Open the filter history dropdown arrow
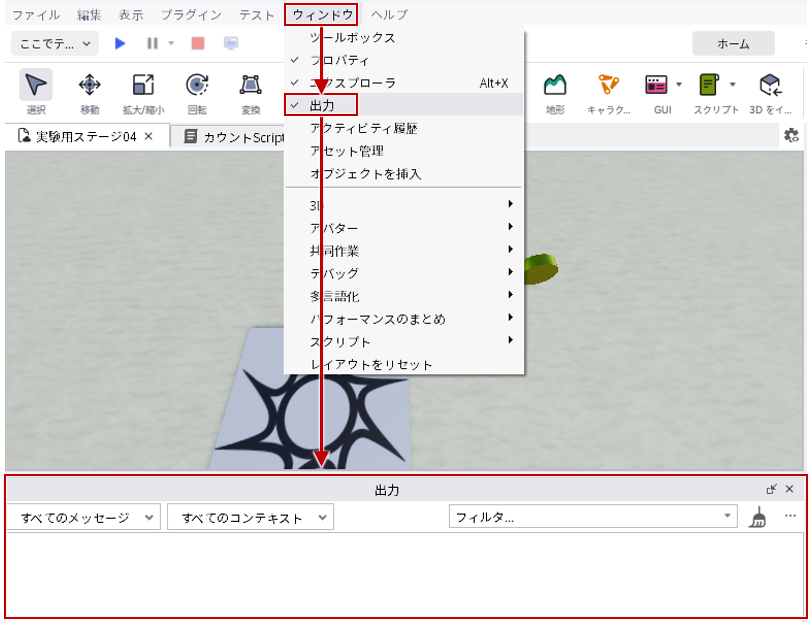 (727, 516)
